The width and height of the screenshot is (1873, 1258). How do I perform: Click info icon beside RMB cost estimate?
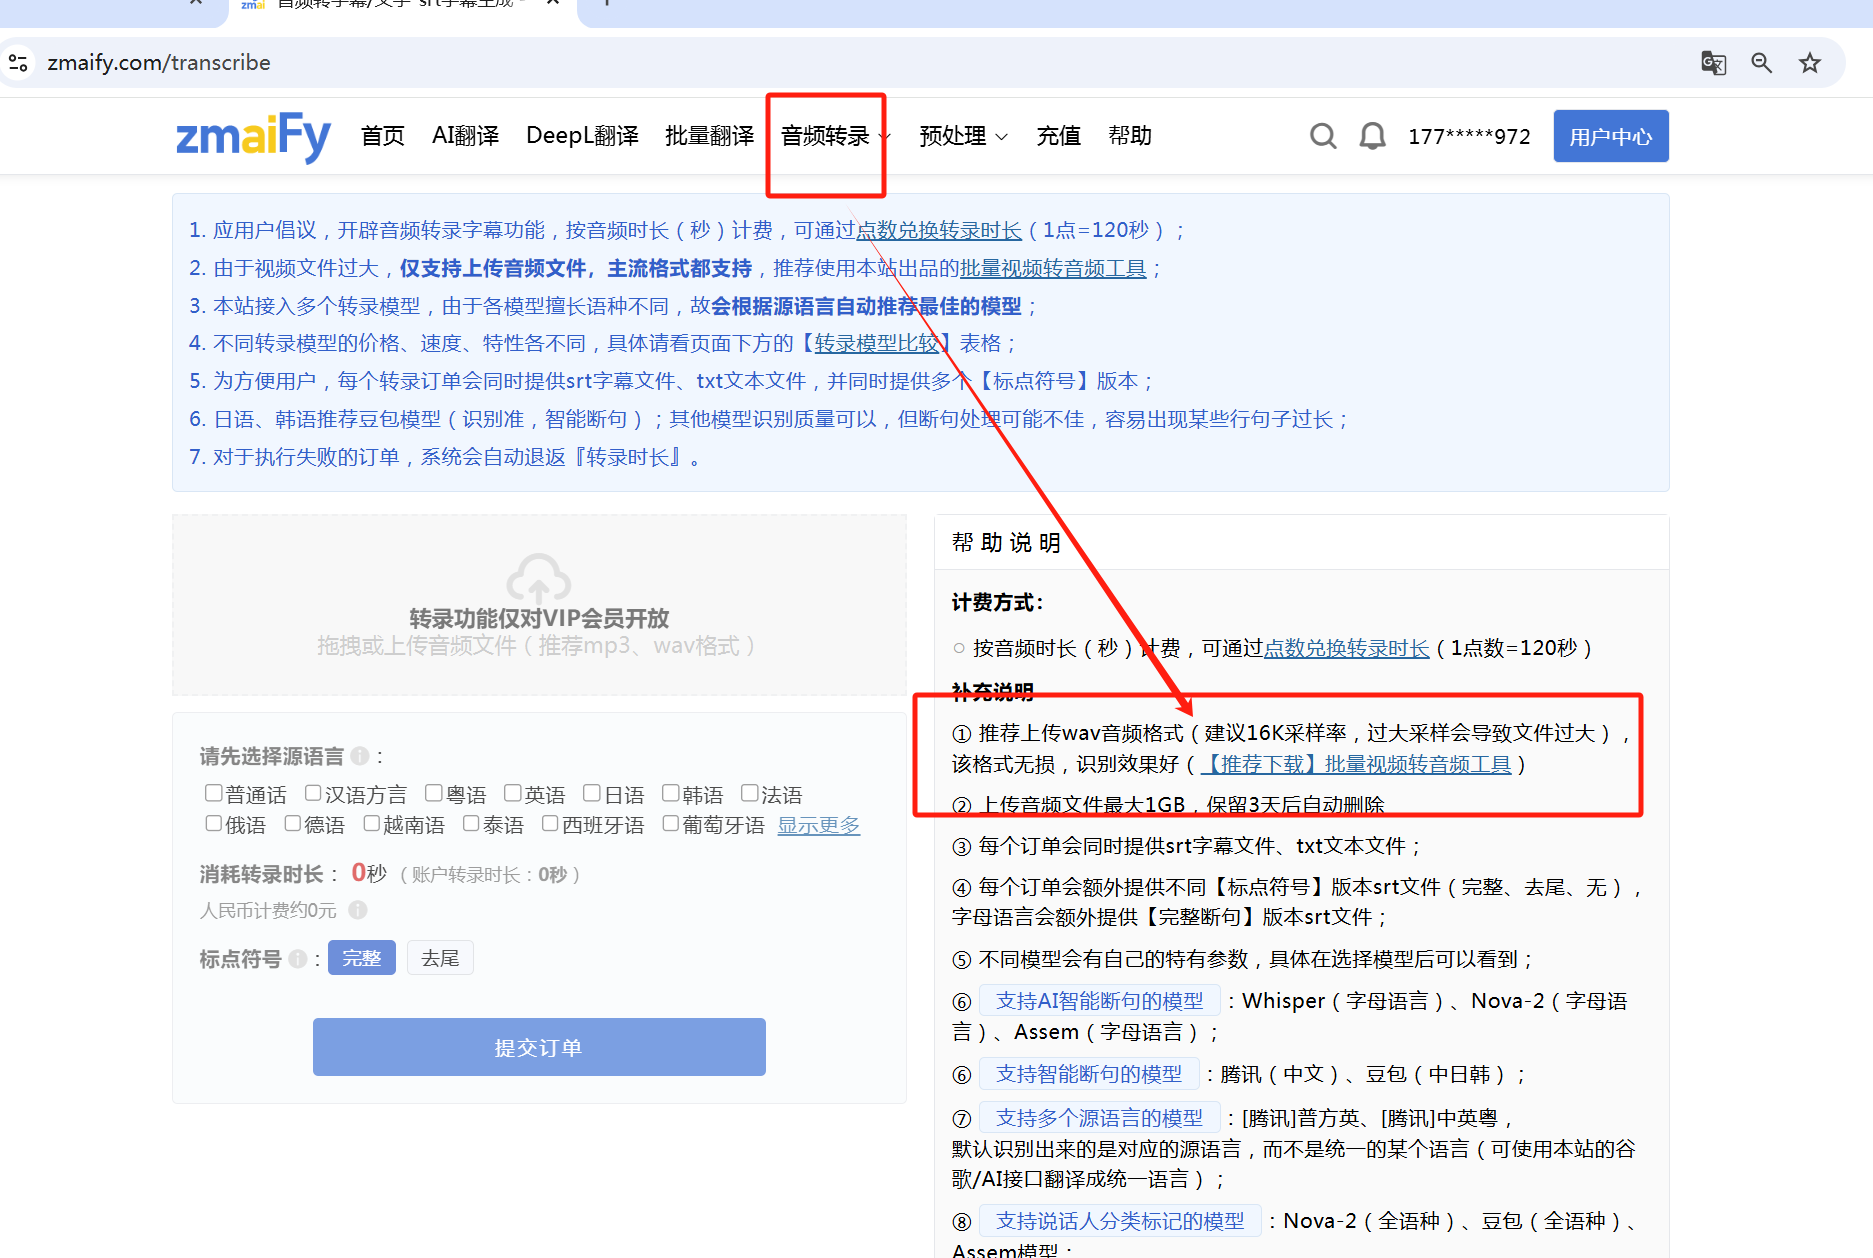pos(358,910)
